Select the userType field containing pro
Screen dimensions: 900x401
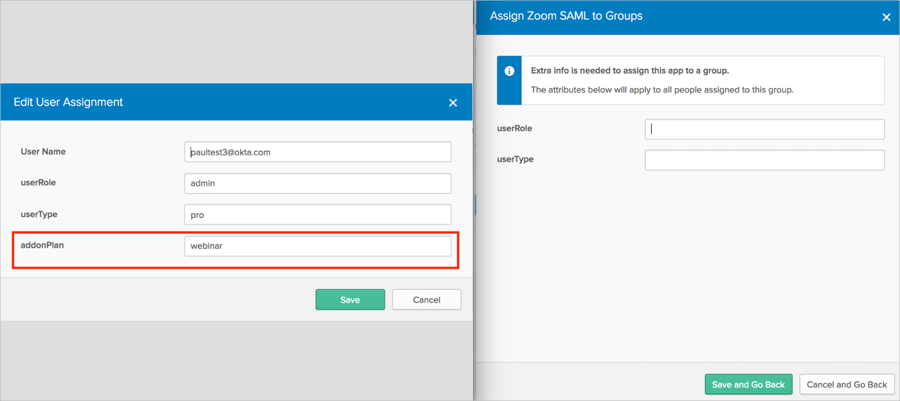[317, 215]
